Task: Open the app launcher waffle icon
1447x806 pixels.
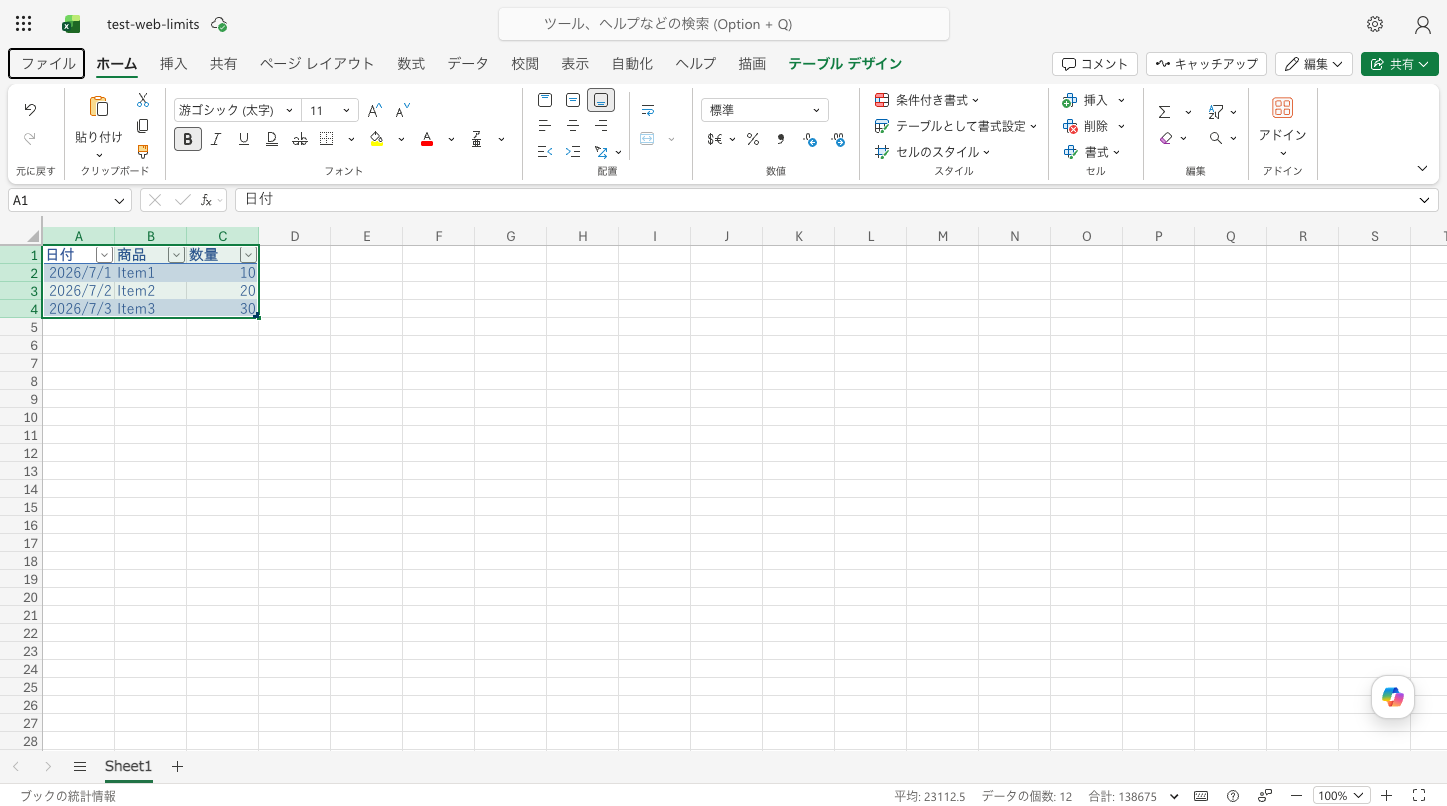Action: [23, 24]
